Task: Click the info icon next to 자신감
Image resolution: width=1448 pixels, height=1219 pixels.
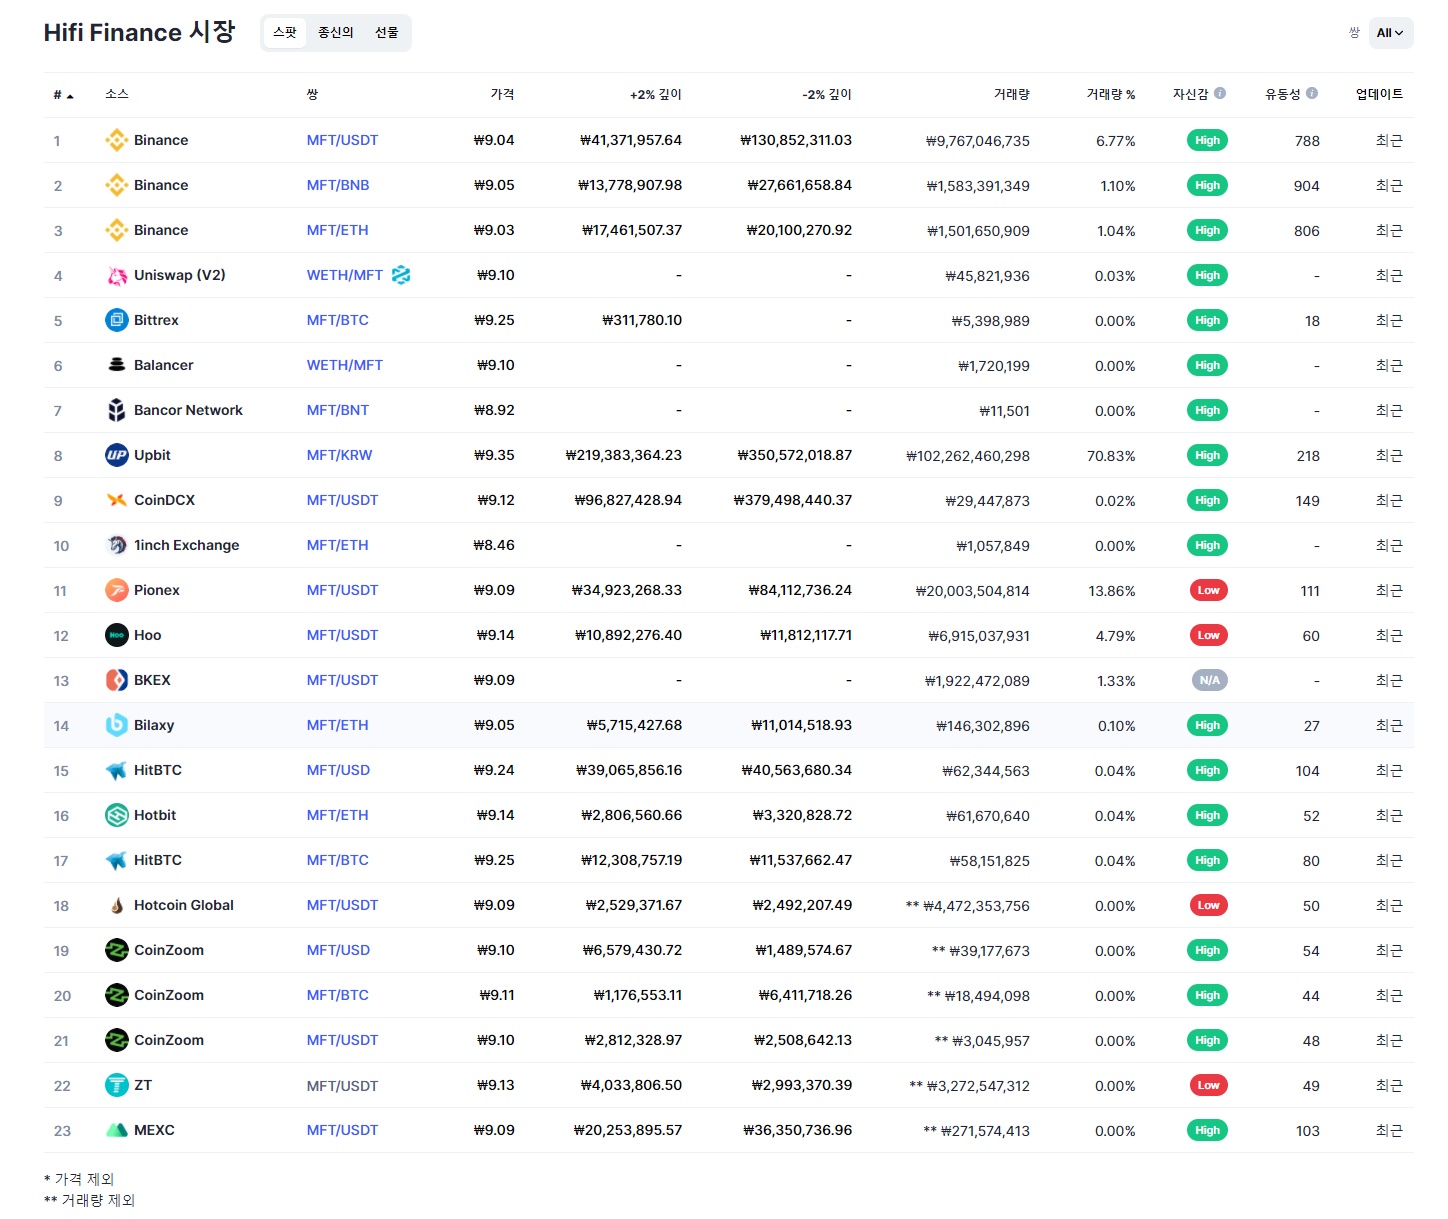Action: (1220, 93)
